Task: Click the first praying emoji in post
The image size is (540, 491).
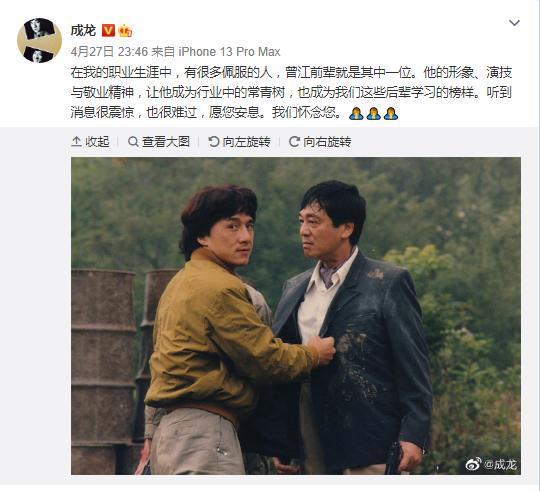Action: (356, 113)
